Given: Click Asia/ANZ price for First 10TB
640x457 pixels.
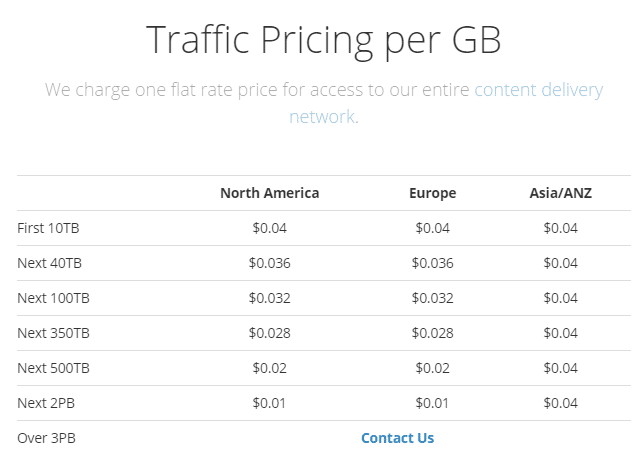Looking at the screenshot, I should point(560,228).
